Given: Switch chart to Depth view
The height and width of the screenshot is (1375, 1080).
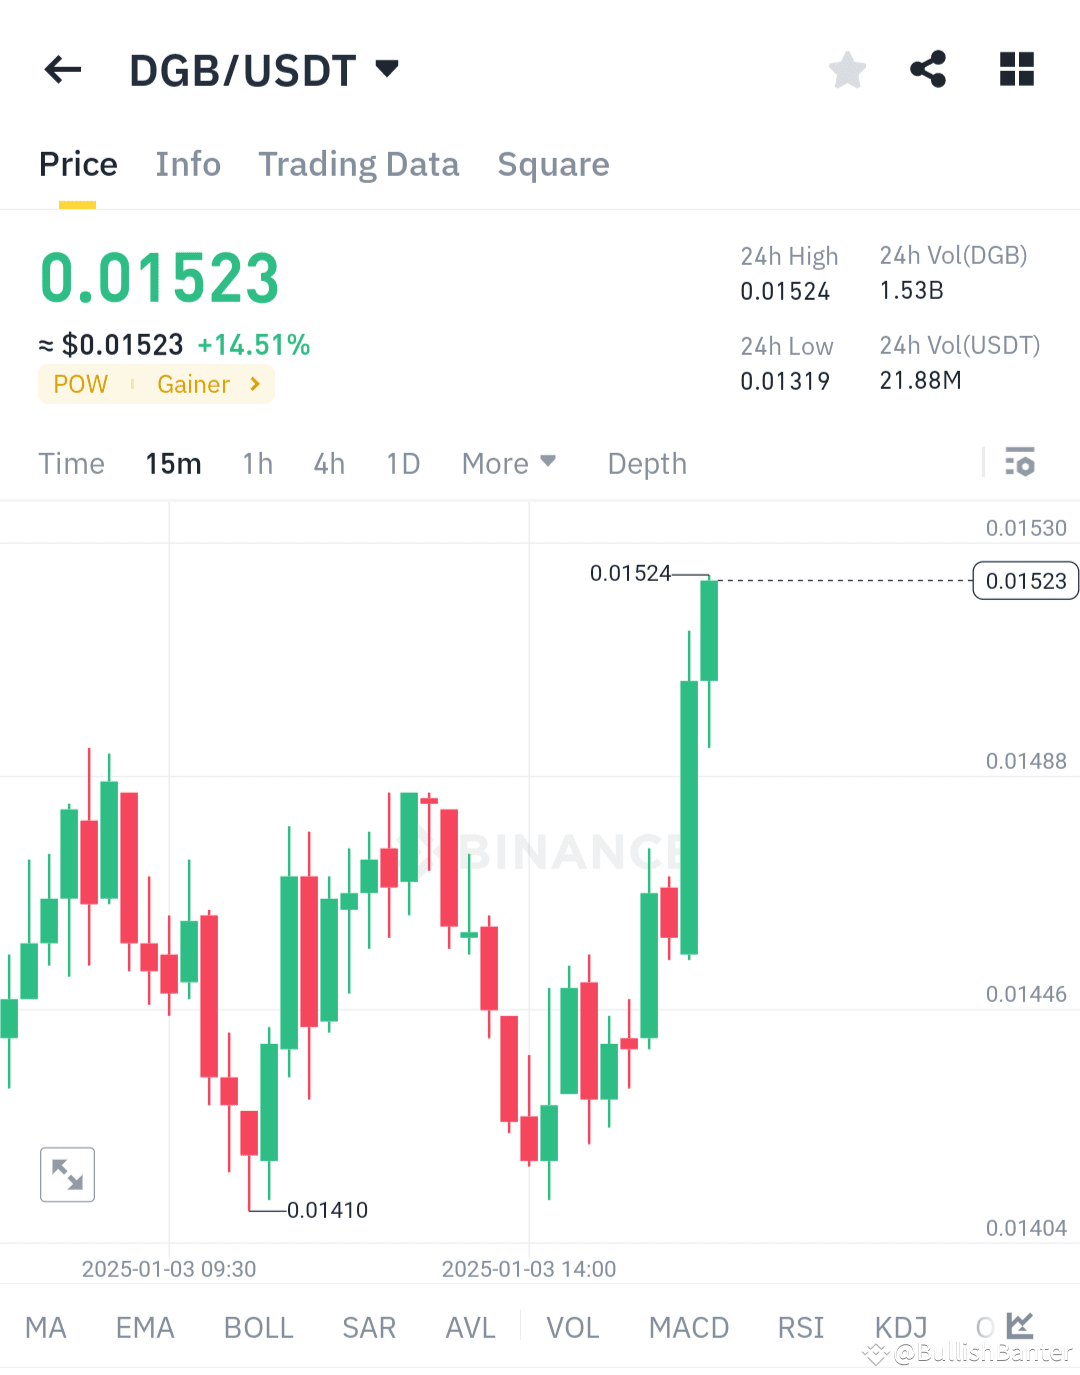Looking at the screenshot, I should point(646,463).
